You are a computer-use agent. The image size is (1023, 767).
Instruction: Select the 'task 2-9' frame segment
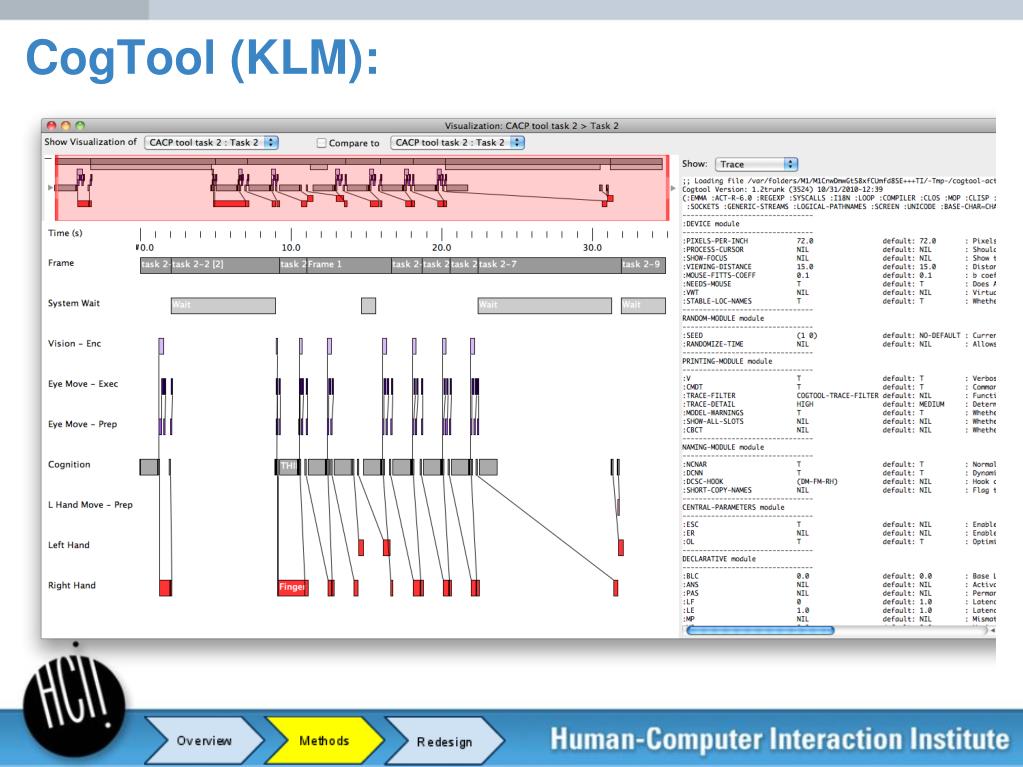643,265
